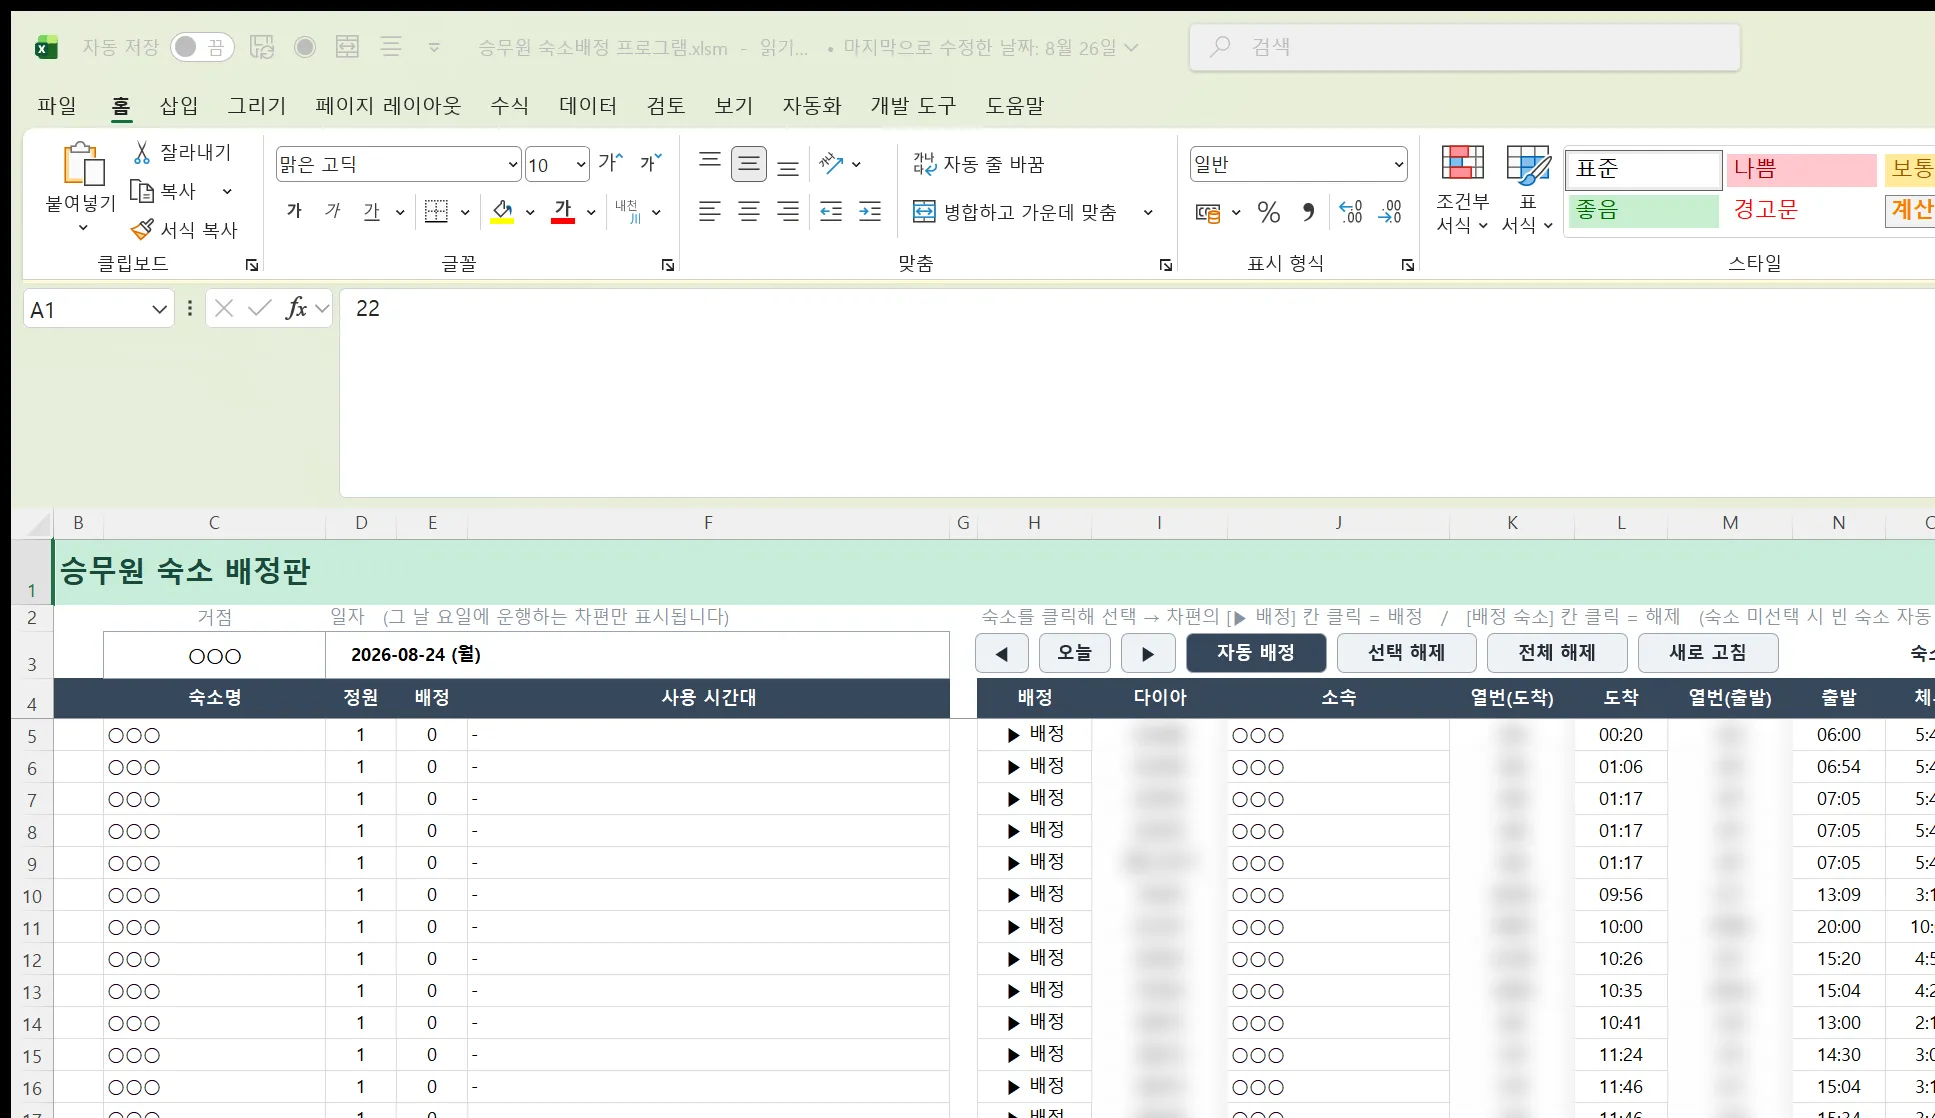This screenshot has height=1118, width=1935.
Task: Click the Insert Function fx icon
Action: coord(296,308)
